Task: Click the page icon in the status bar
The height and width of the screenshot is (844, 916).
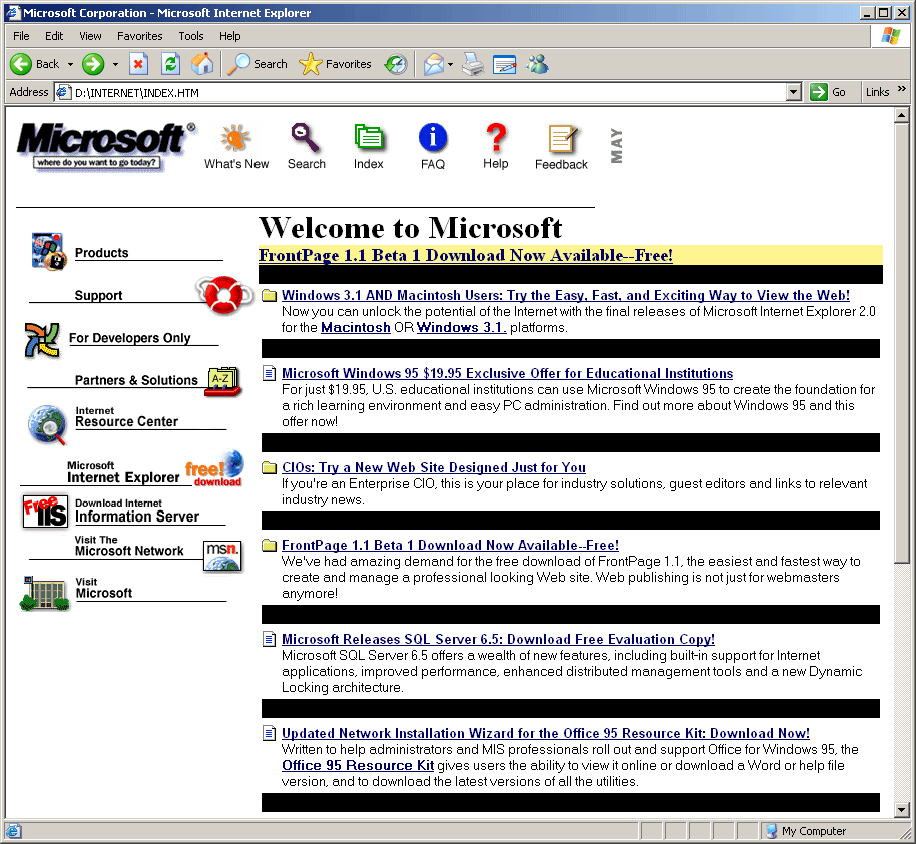Action: (13, 831)
